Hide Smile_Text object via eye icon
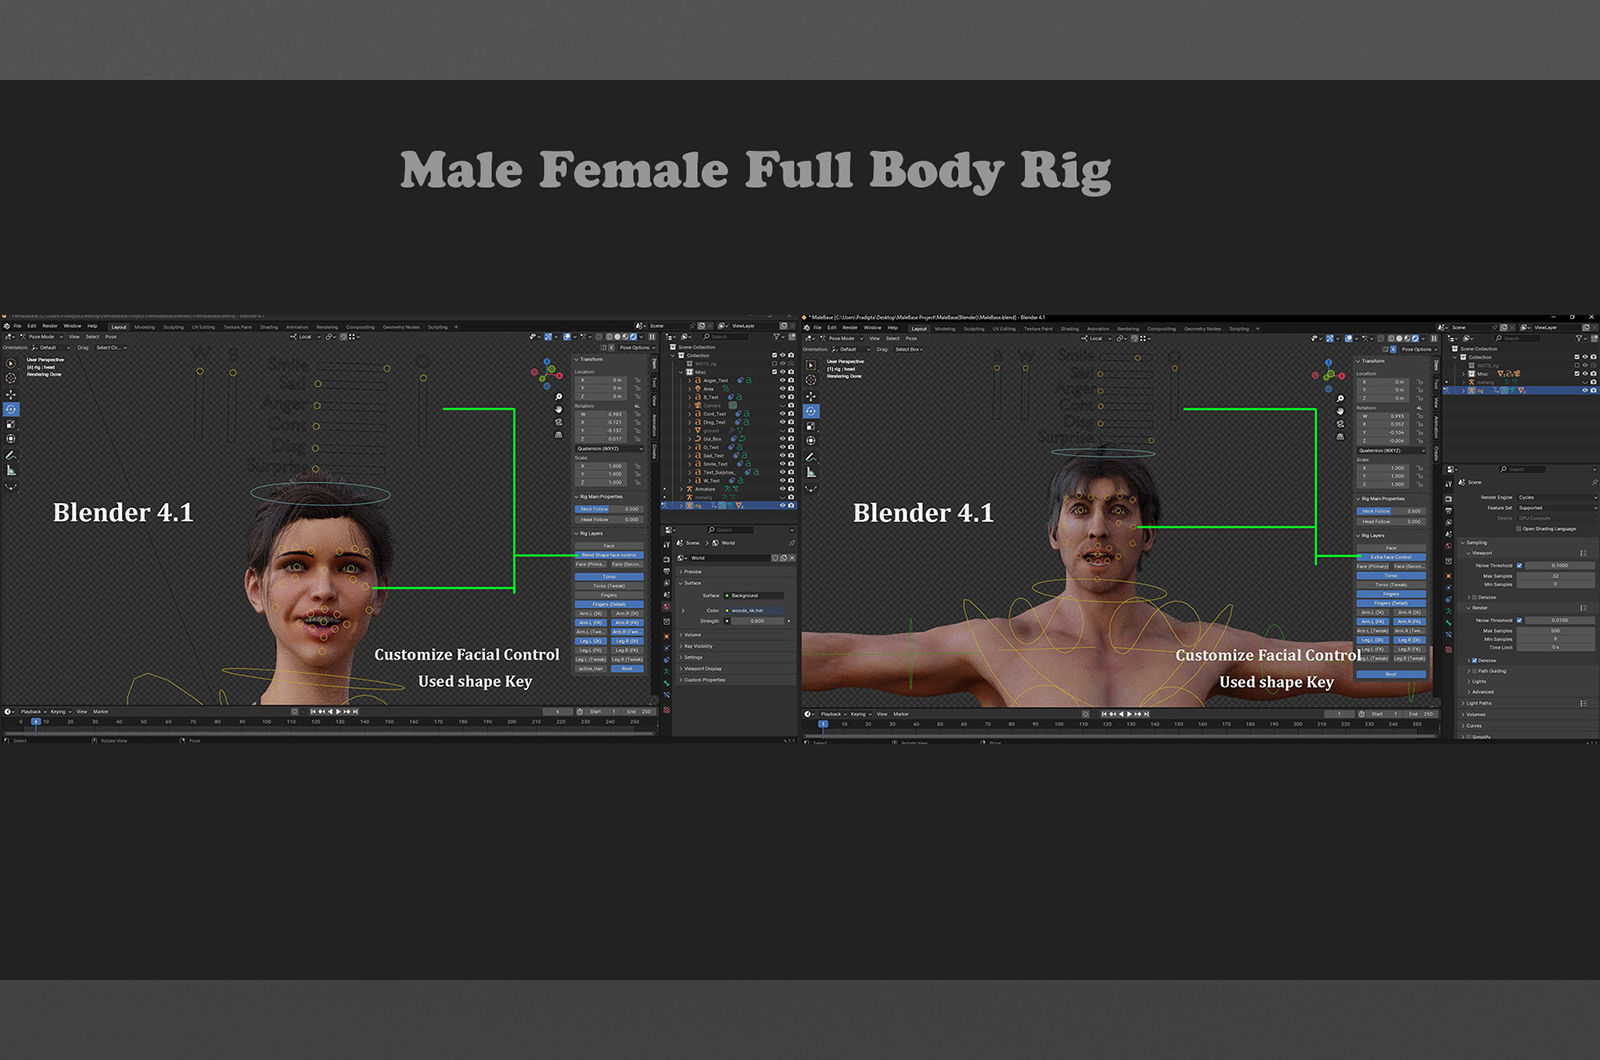This screenshot has width=1600, height=1060. click(782, 464)
